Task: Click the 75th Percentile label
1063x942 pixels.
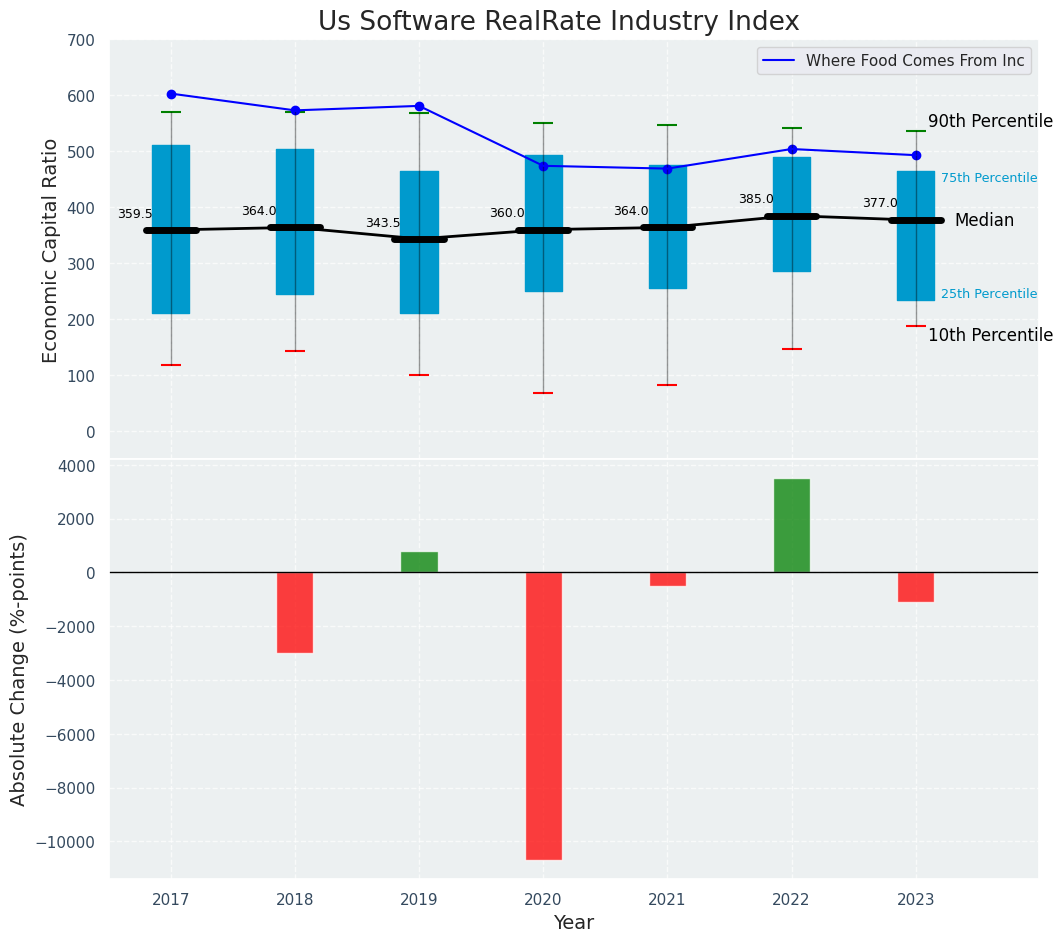Action: (x=988, y=178)
